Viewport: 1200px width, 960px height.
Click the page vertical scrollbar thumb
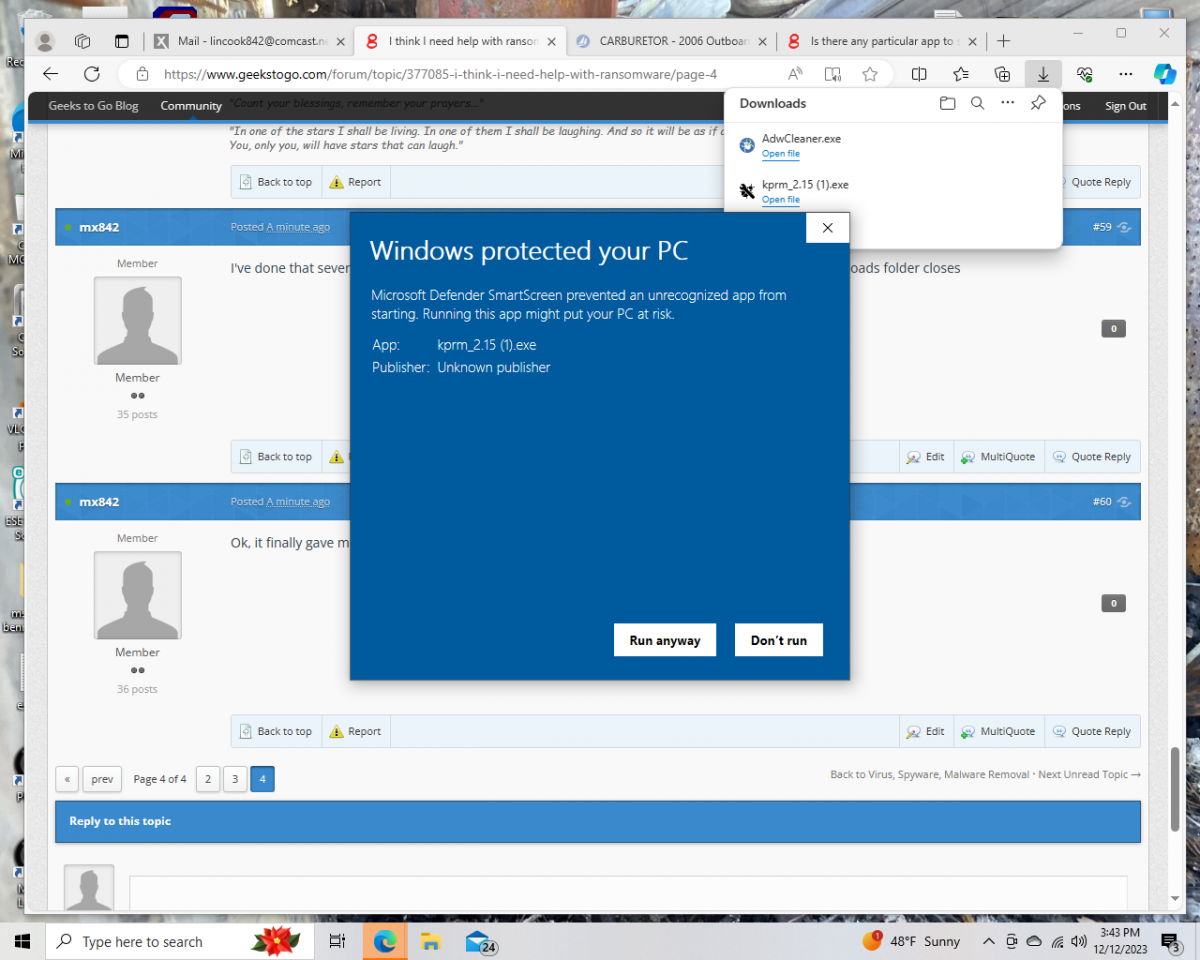[1175, 788]
